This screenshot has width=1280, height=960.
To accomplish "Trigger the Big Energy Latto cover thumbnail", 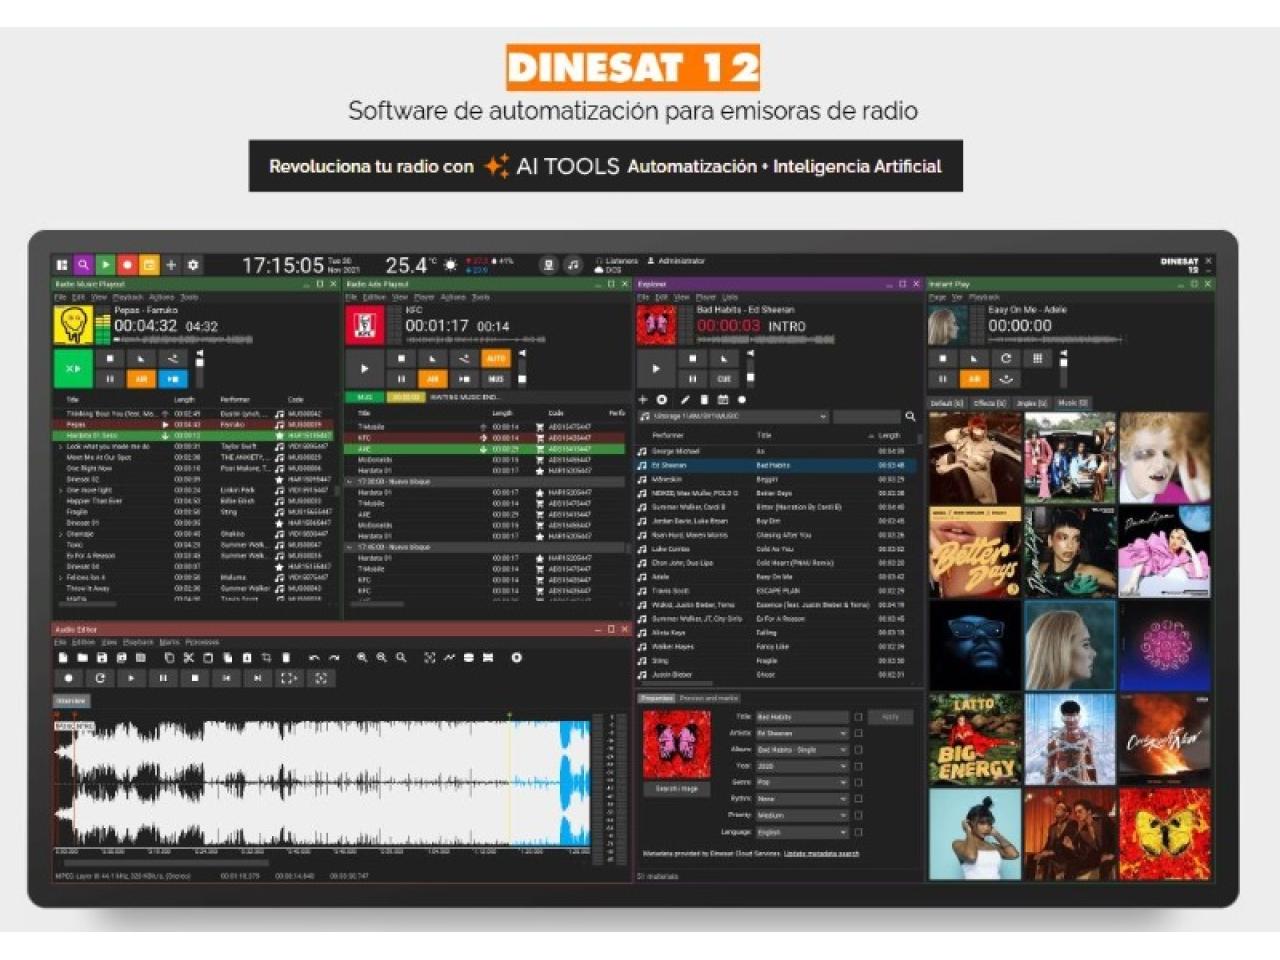I will pos(976,739).
